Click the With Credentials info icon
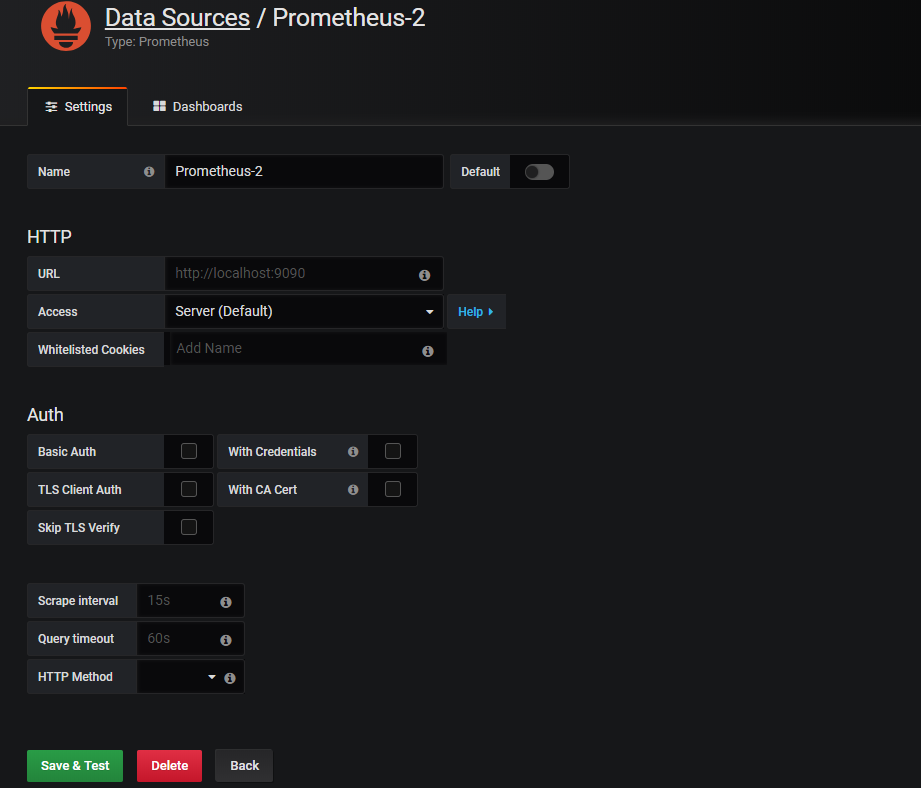 tap(353, 452)
